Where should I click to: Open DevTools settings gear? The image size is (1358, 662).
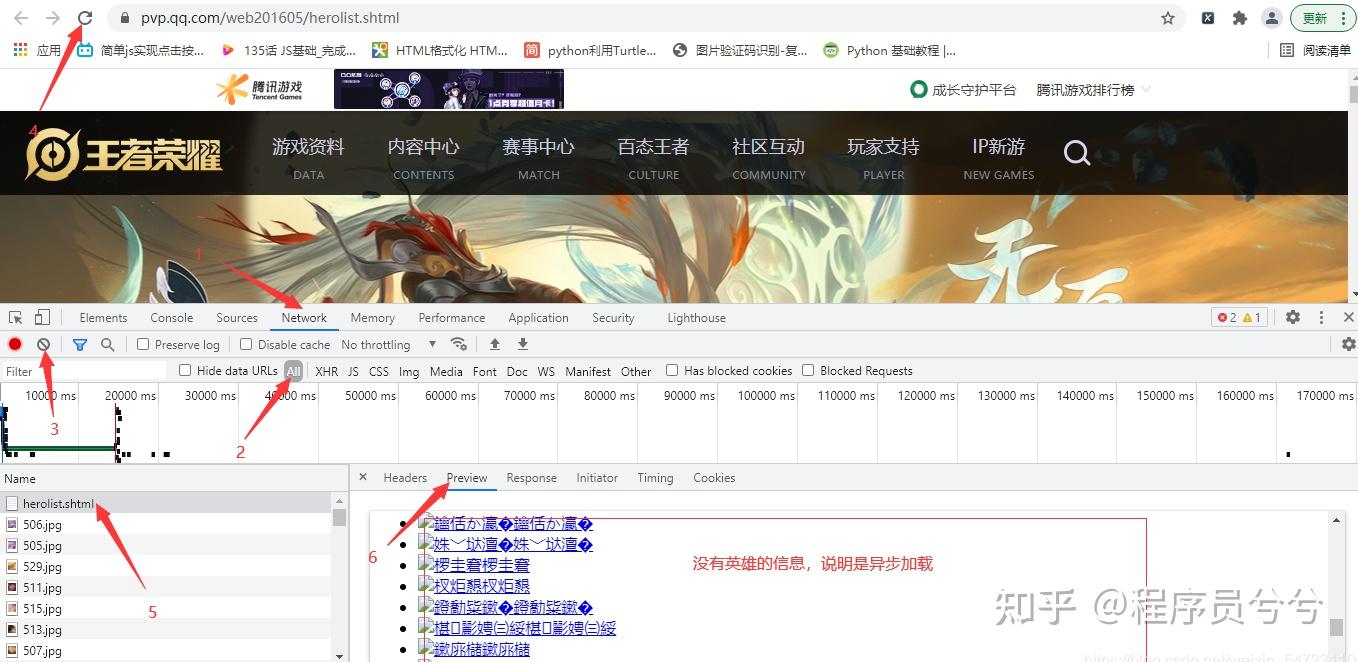[1293, 317]
